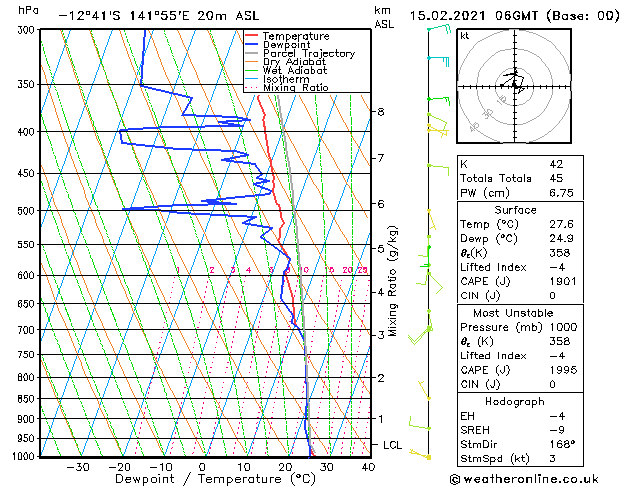Click the StmSpd (kt) value 3
629x486 pixels.
tap(553, 458)
